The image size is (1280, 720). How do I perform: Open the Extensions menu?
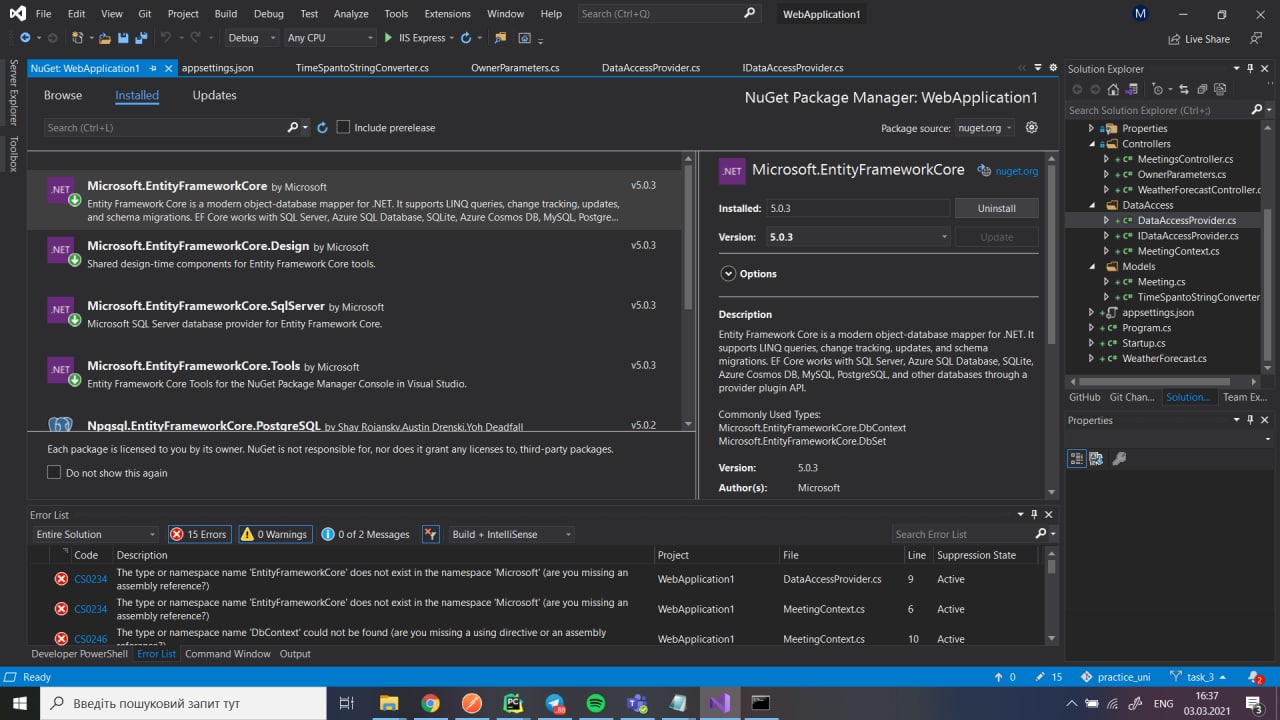point(447,14)
